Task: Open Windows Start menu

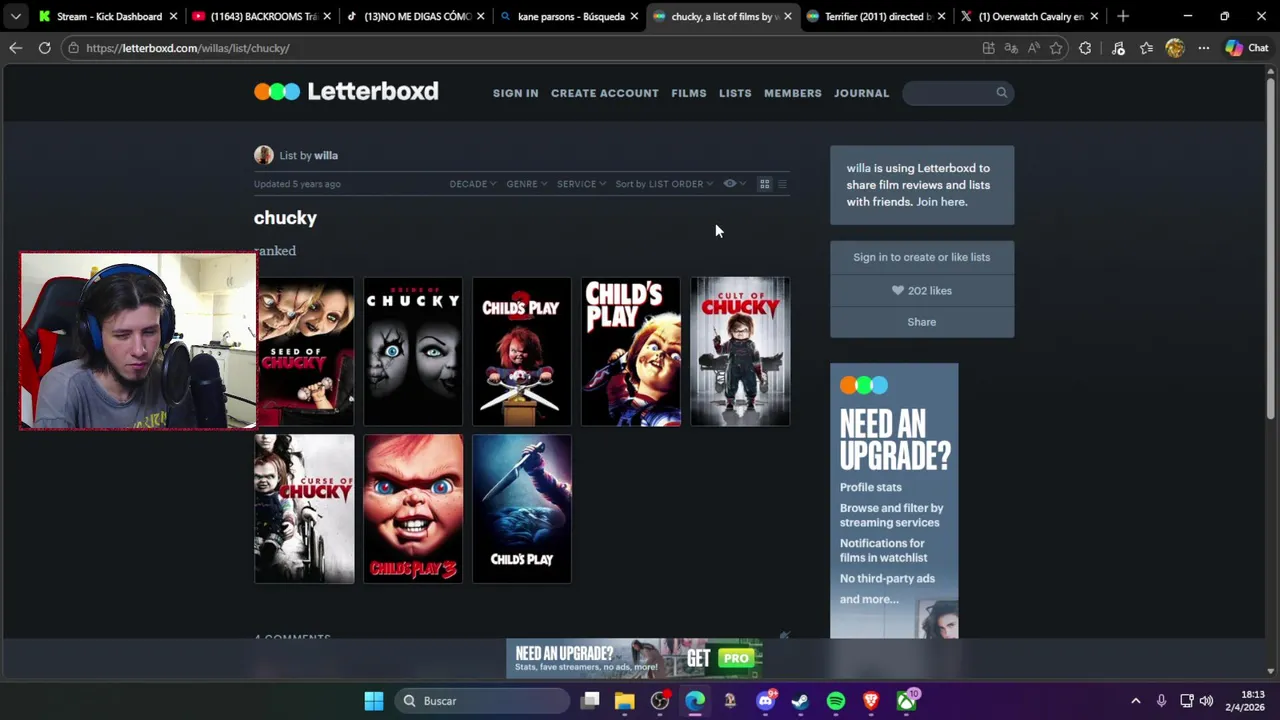Action: [374, 701]
